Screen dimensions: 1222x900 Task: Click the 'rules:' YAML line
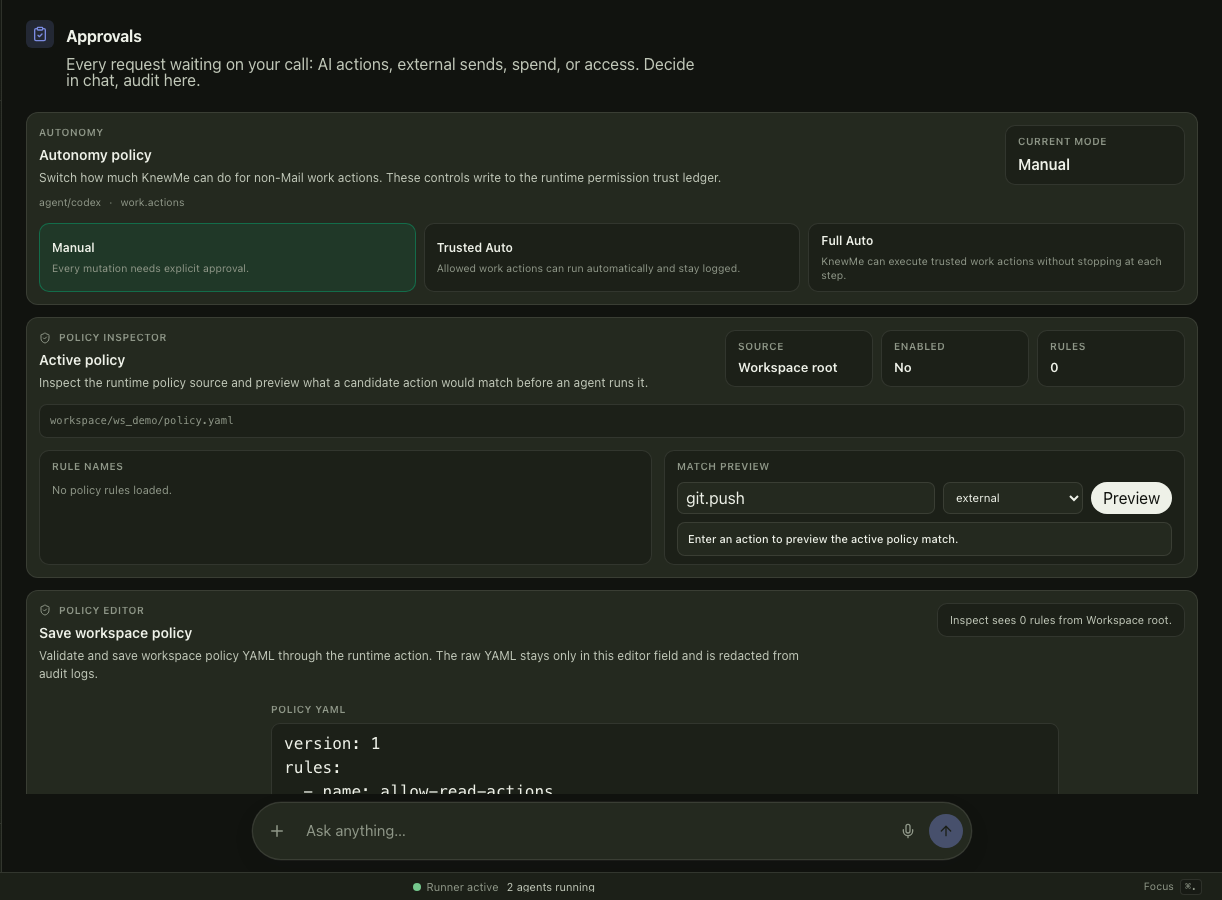(313, 768)
